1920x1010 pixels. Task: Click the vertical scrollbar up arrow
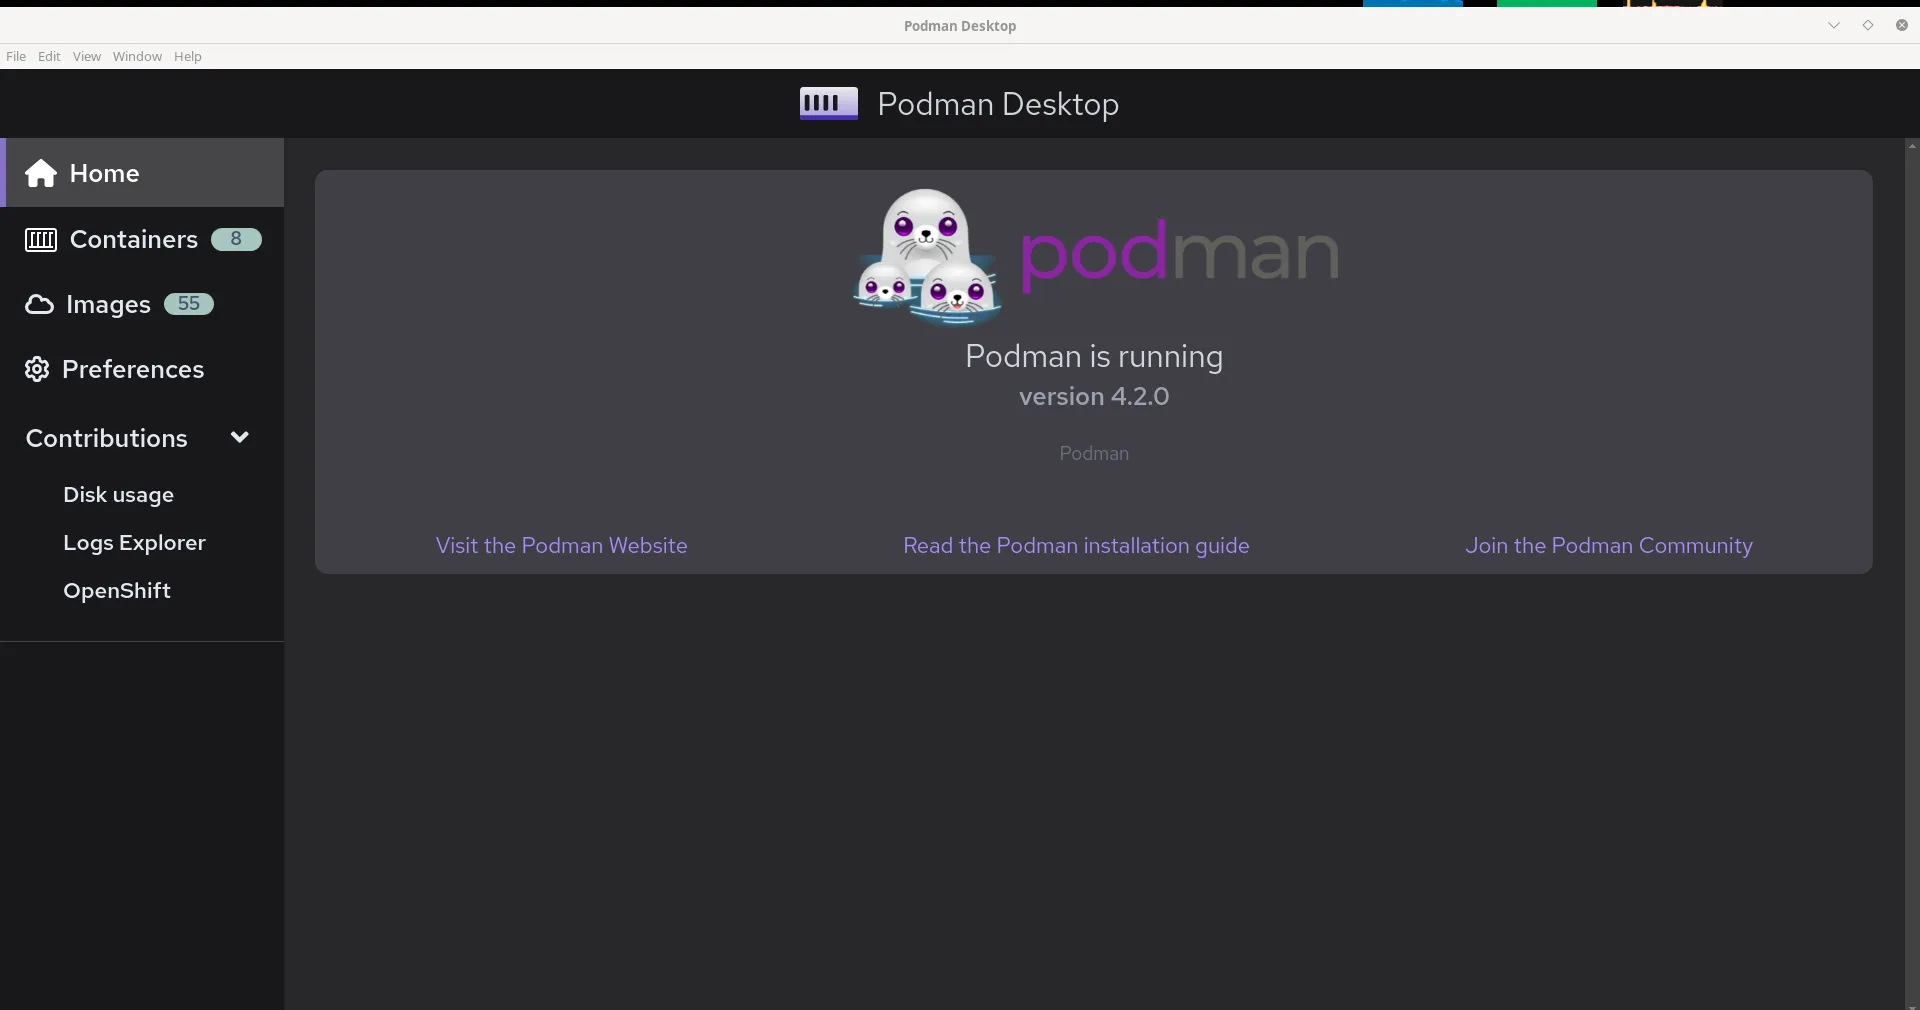(1911, 145)
